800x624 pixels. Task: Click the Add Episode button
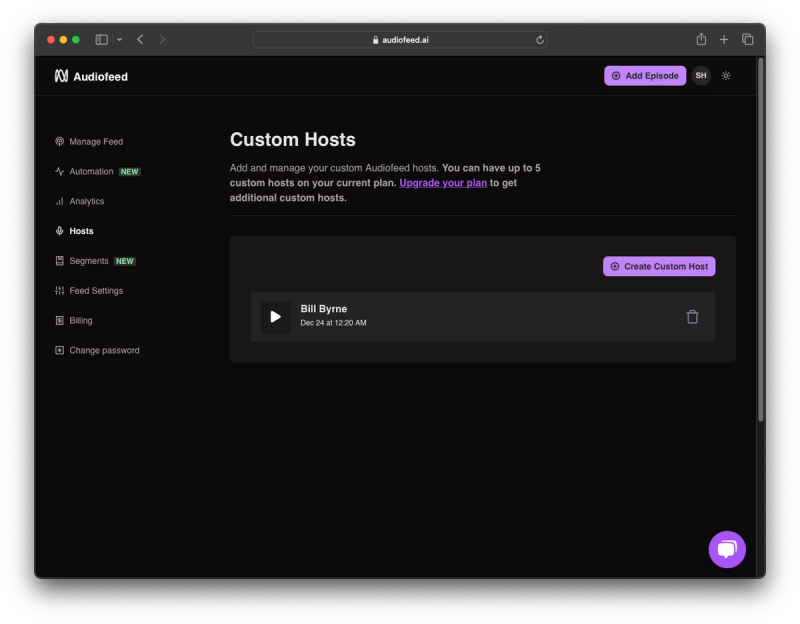click(x=645, y=76)
